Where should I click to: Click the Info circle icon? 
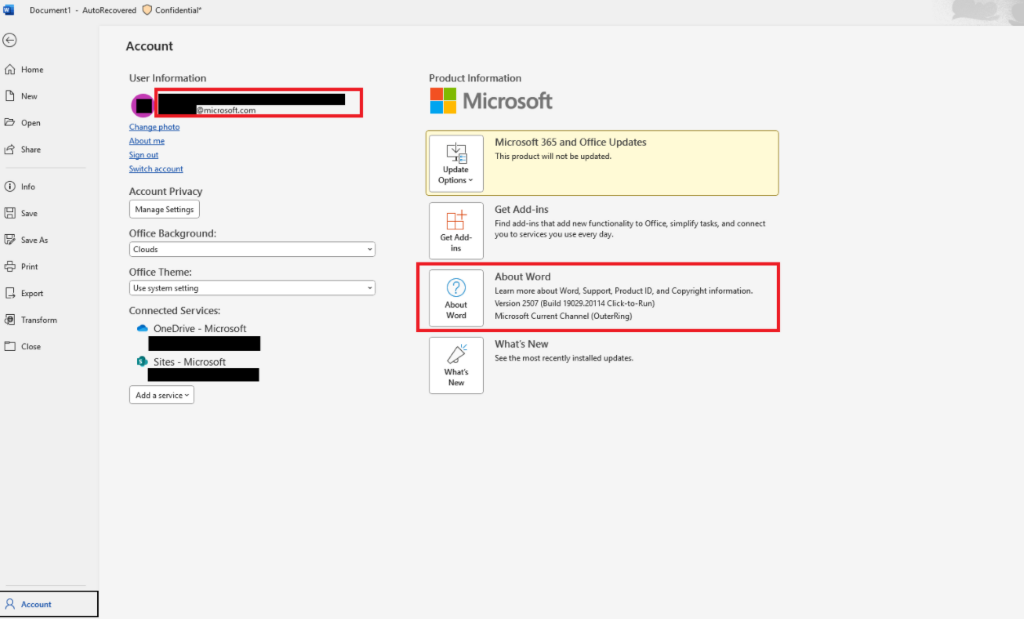coord(10,186)
